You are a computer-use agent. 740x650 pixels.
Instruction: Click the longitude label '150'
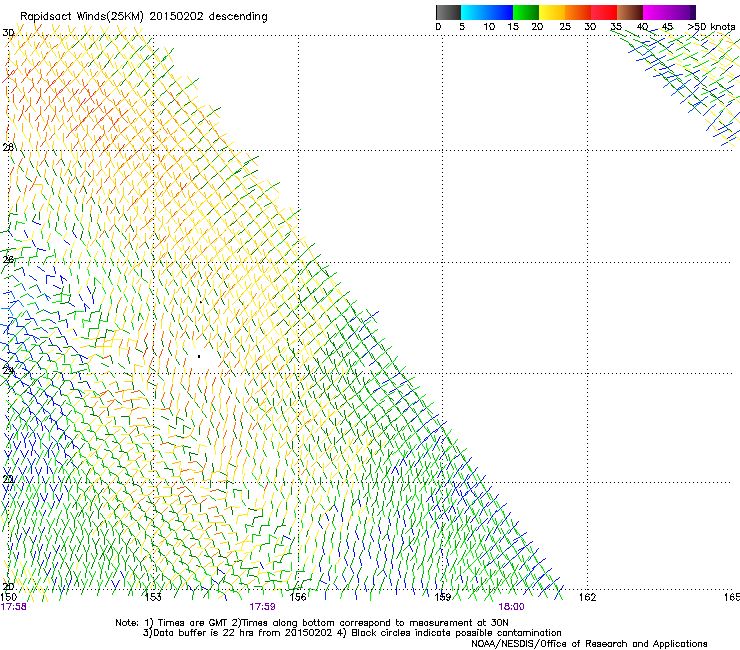click(8, 597)
